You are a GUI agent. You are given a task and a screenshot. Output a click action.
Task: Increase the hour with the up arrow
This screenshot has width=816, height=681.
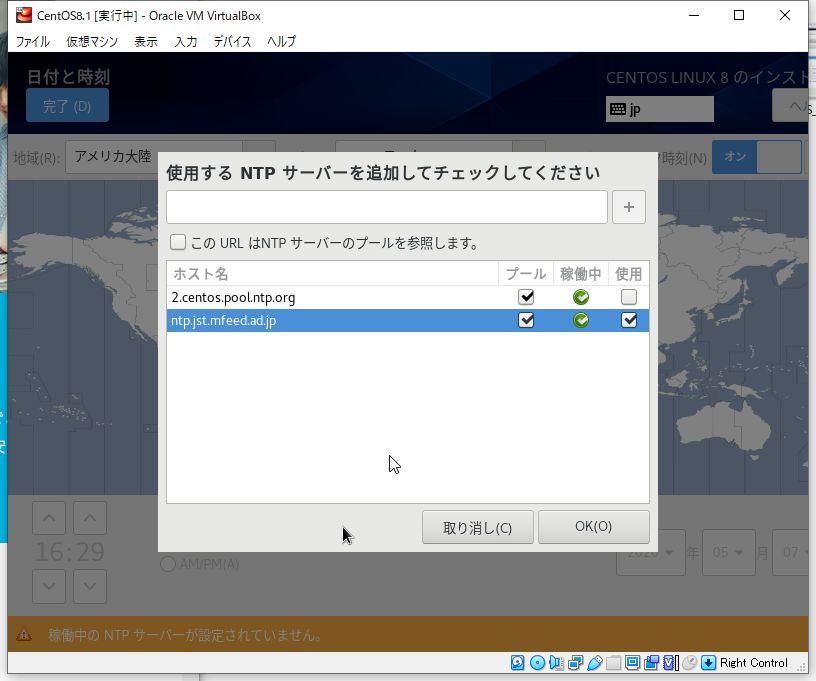pos(49,518)
